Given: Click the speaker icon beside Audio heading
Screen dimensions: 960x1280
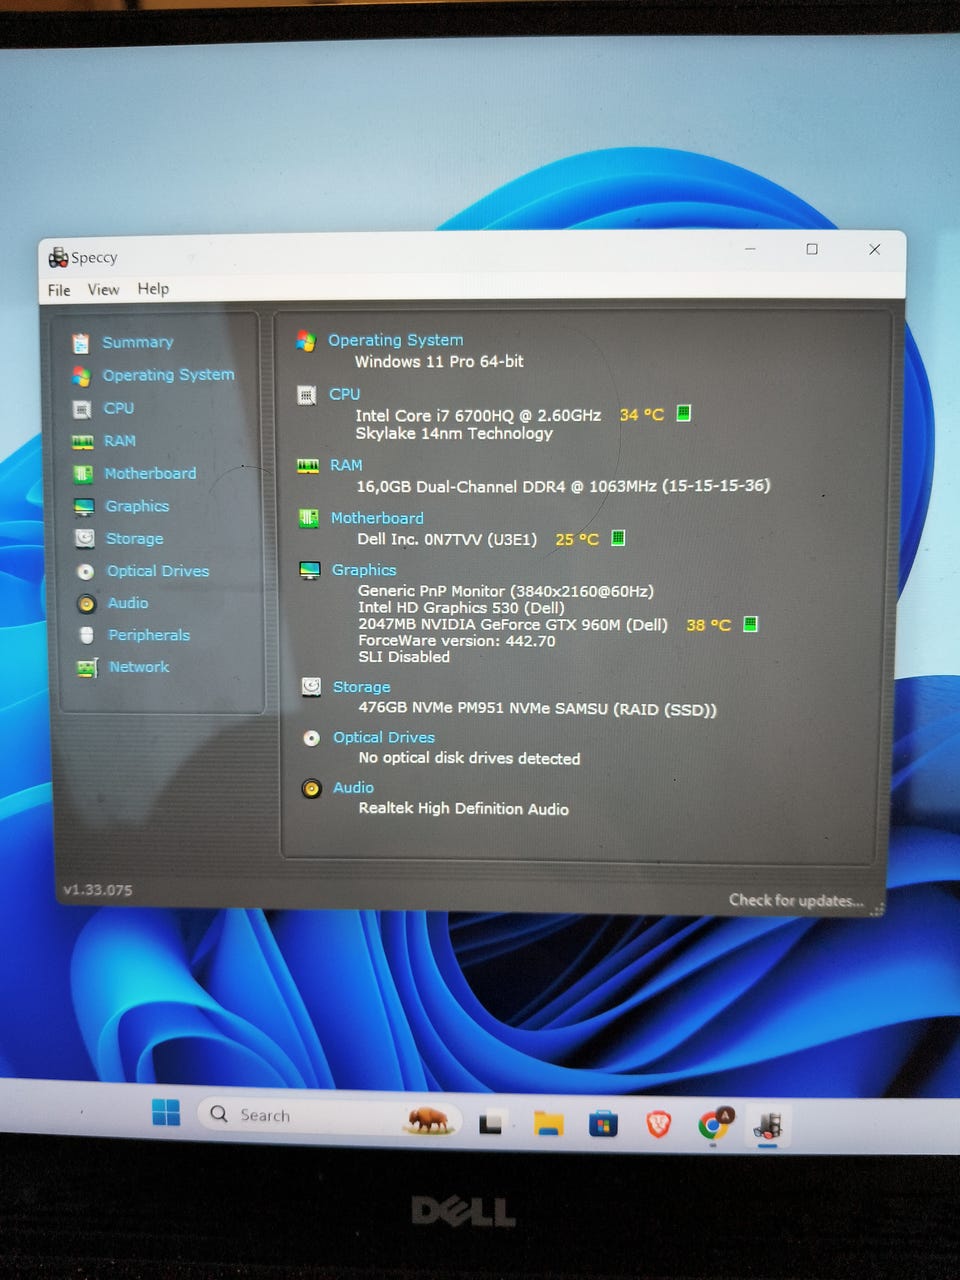Looking at the screenshot, I should [x=312, y=788].
